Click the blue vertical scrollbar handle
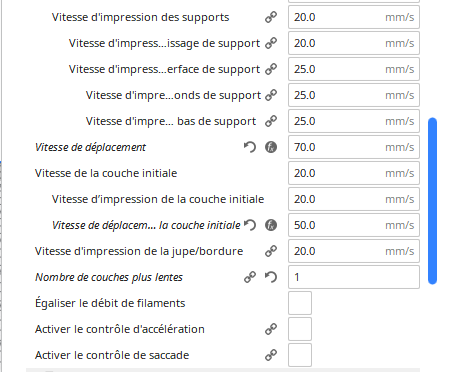This screenshot has width=453, height=372. tap(432, 201)
